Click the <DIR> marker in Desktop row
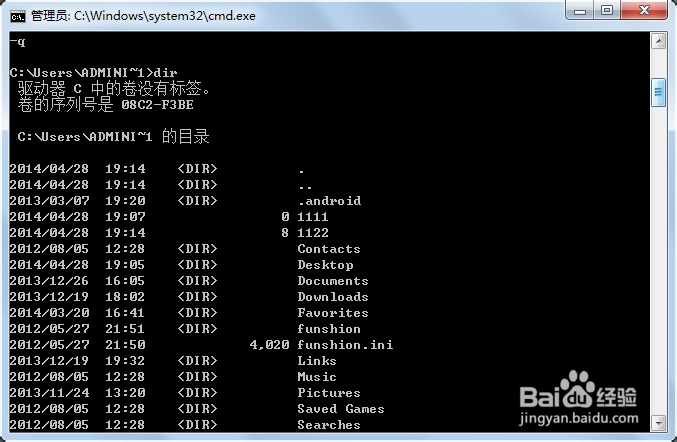Viewport: 677px width, 442px height. coord(197,265)
